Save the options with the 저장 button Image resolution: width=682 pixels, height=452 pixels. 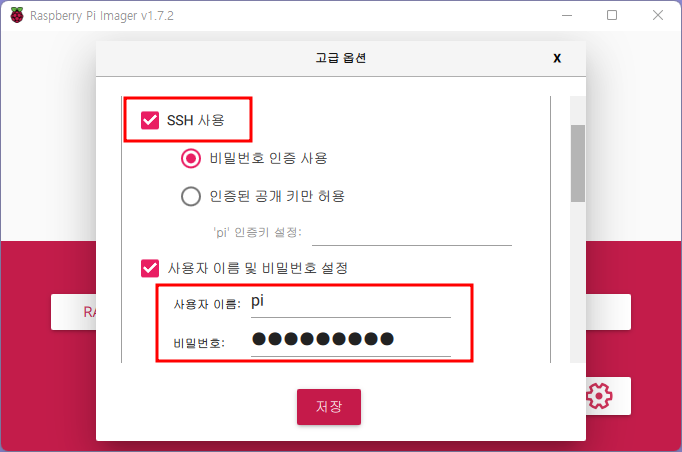(329, 407)
